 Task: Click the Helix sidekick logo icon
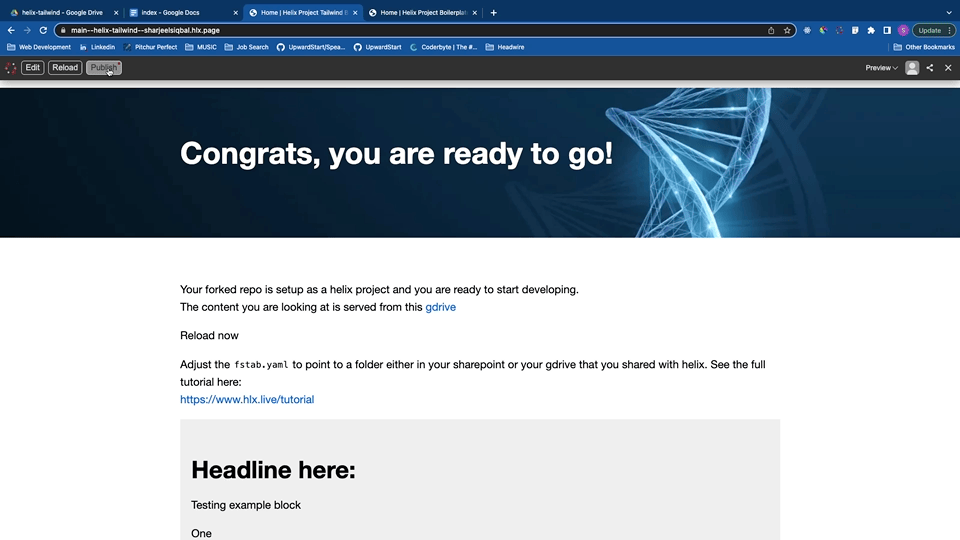pyautogui.click(x=11, y=68)
